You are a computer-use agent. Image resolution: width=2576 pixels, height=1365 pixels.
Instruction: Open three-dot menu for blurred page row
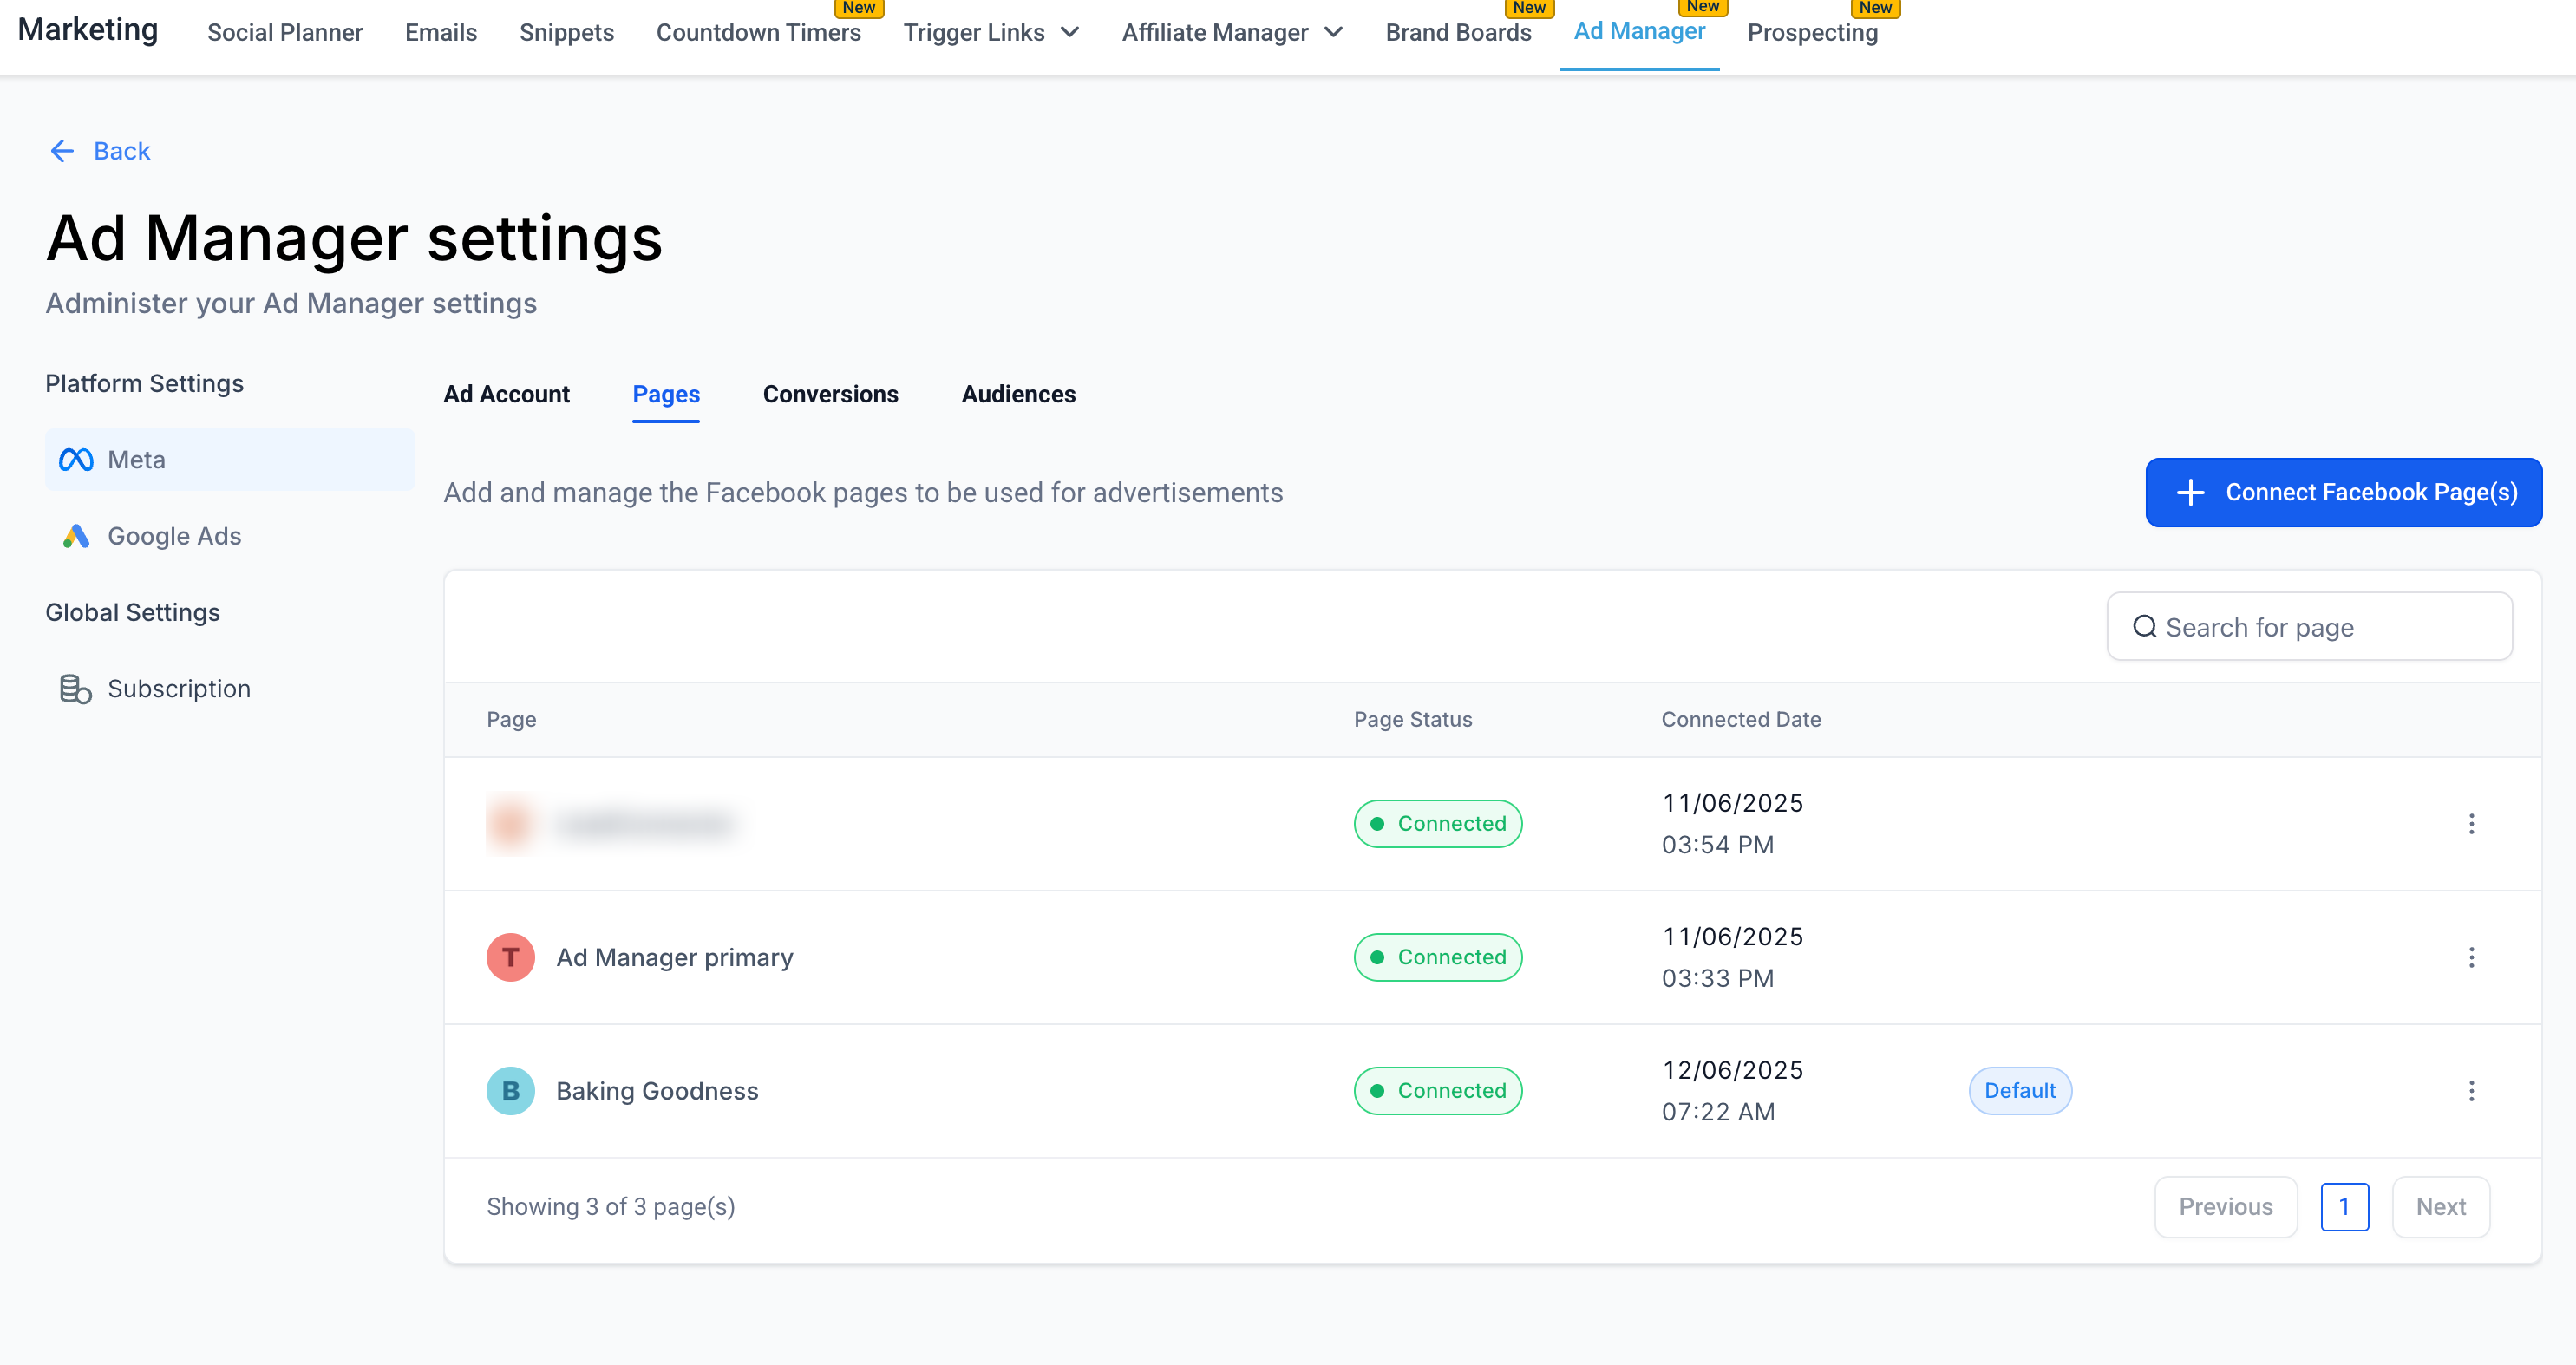(x=2471, y=824)
